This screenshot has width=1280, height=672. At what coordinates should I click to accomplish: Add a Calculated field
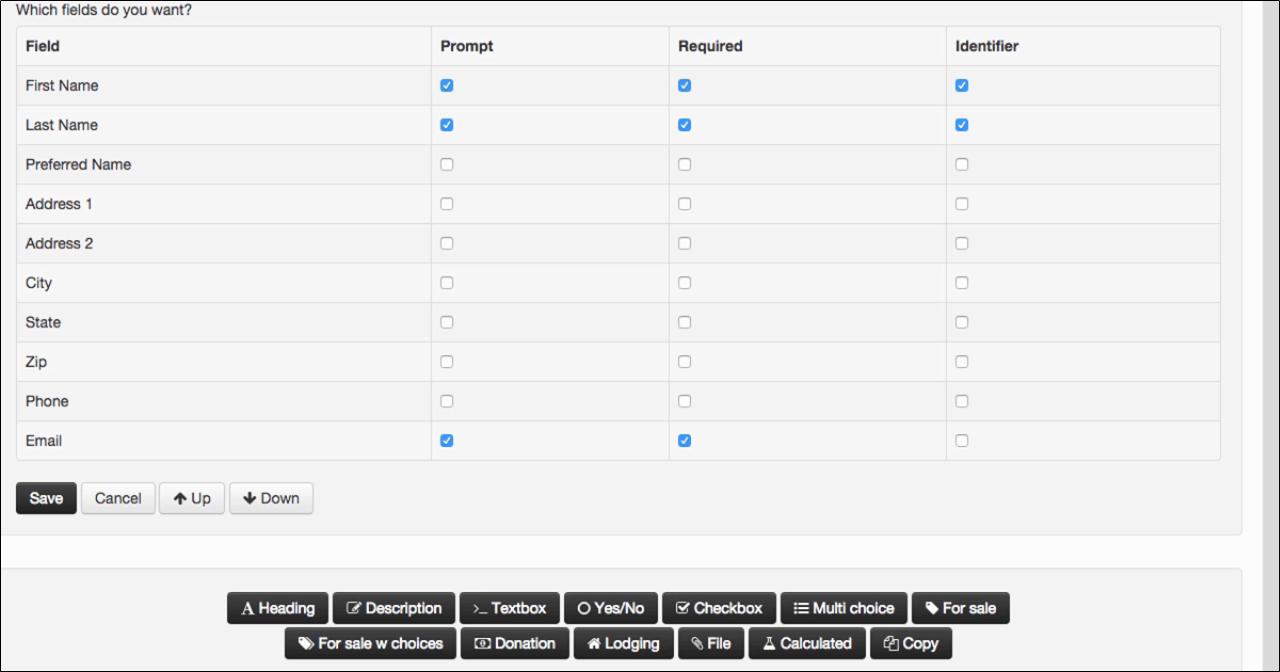[806, 643]
